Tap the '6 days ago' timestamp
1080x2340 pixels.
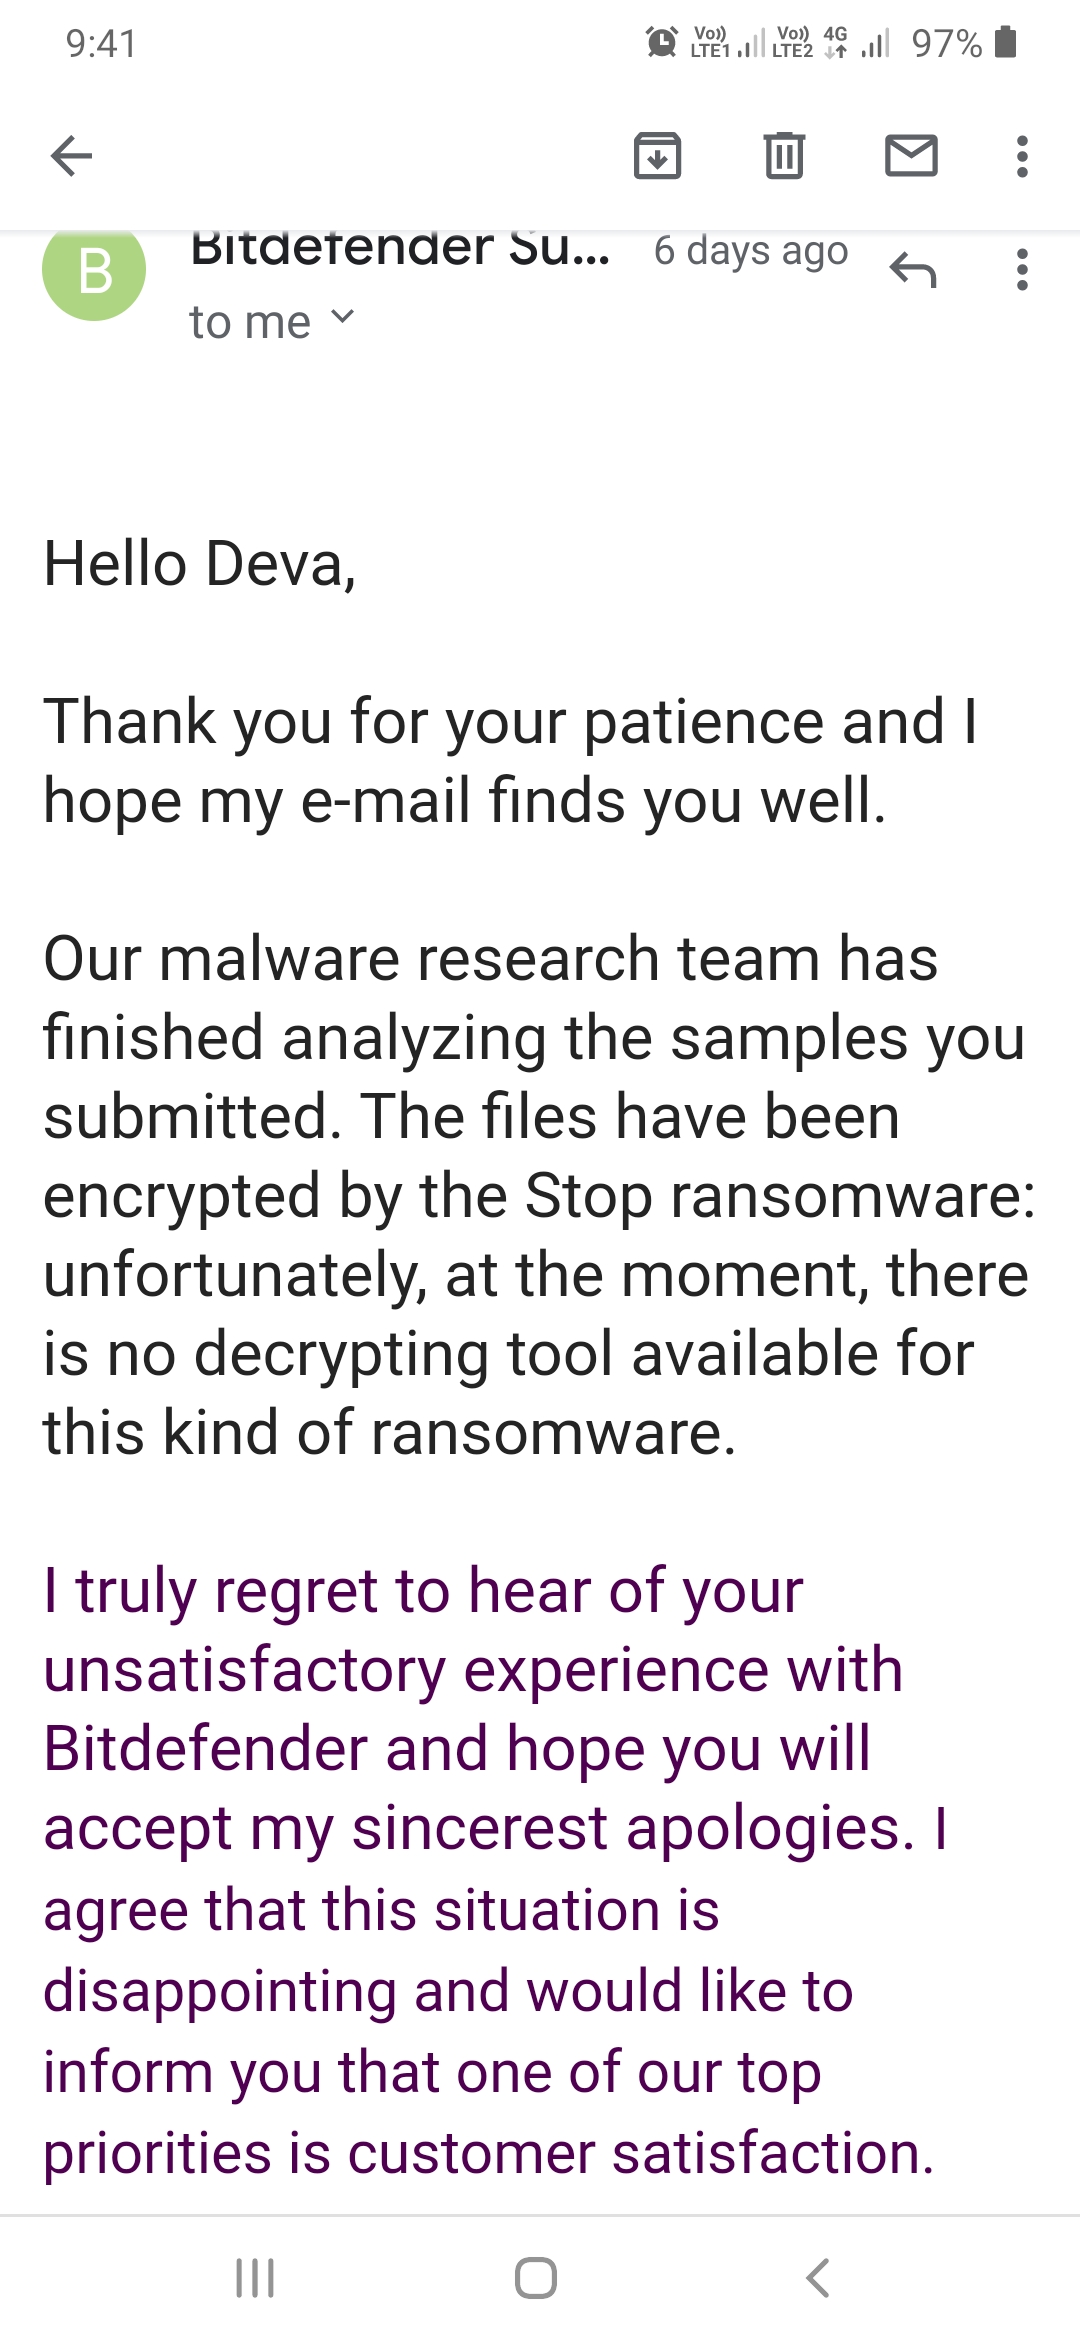coord(750,251)
